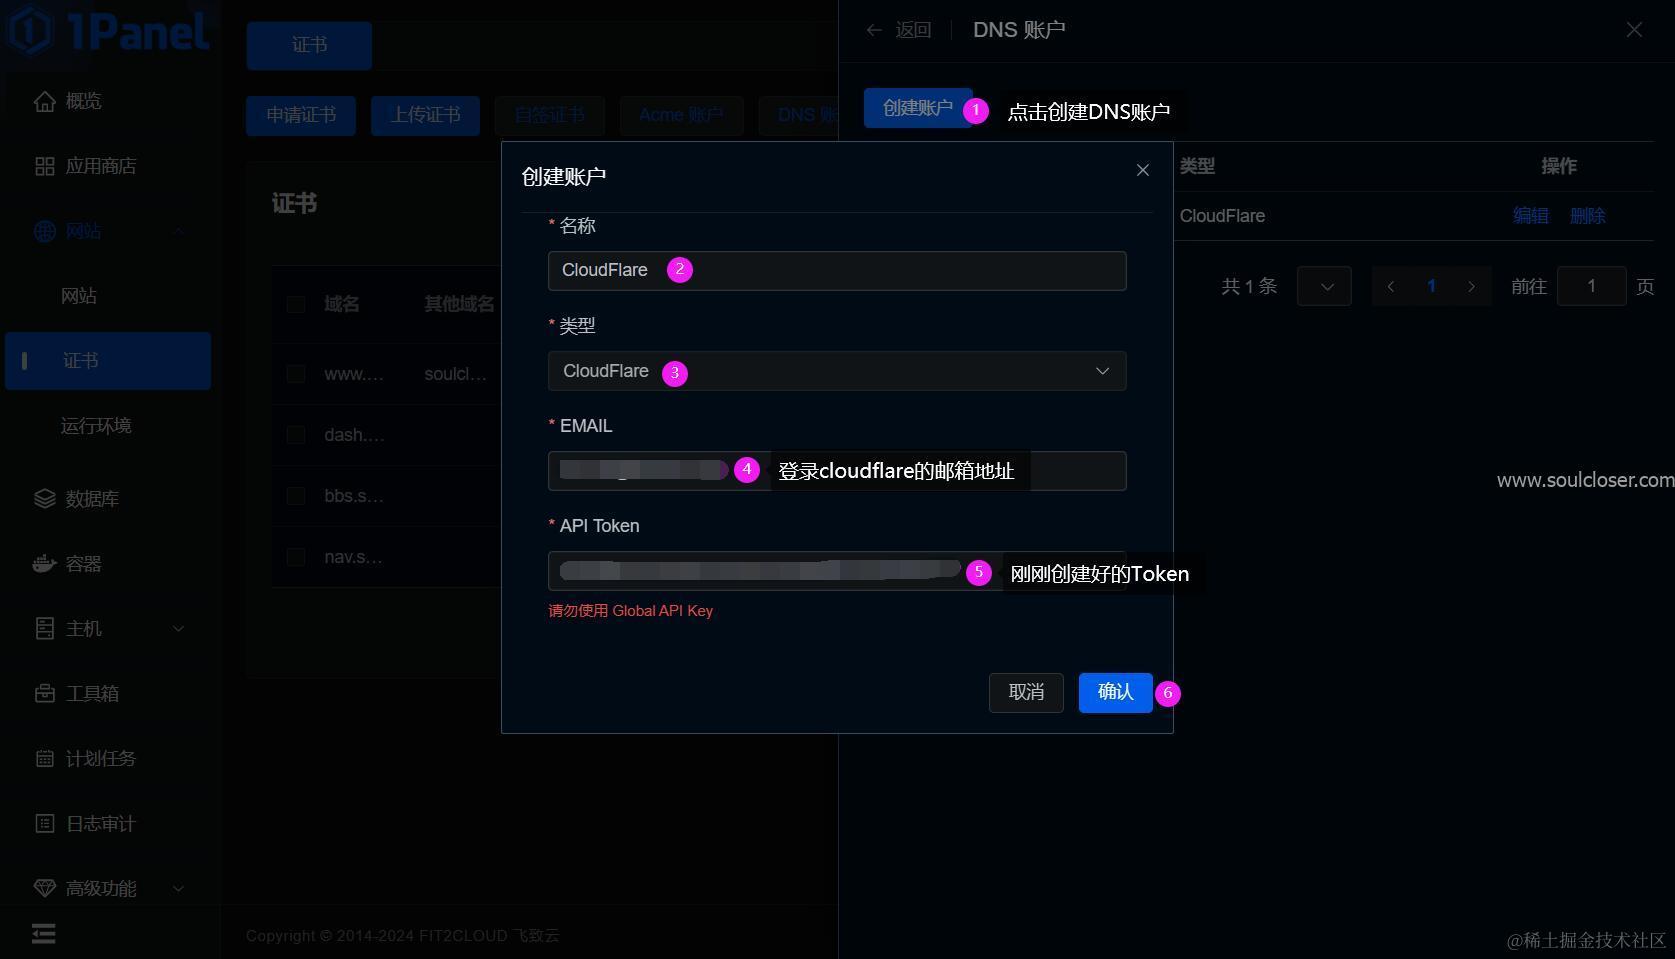Select page 1 in pagination
The height and width of the screenshot is (959, 1675).
[1431, 286]
